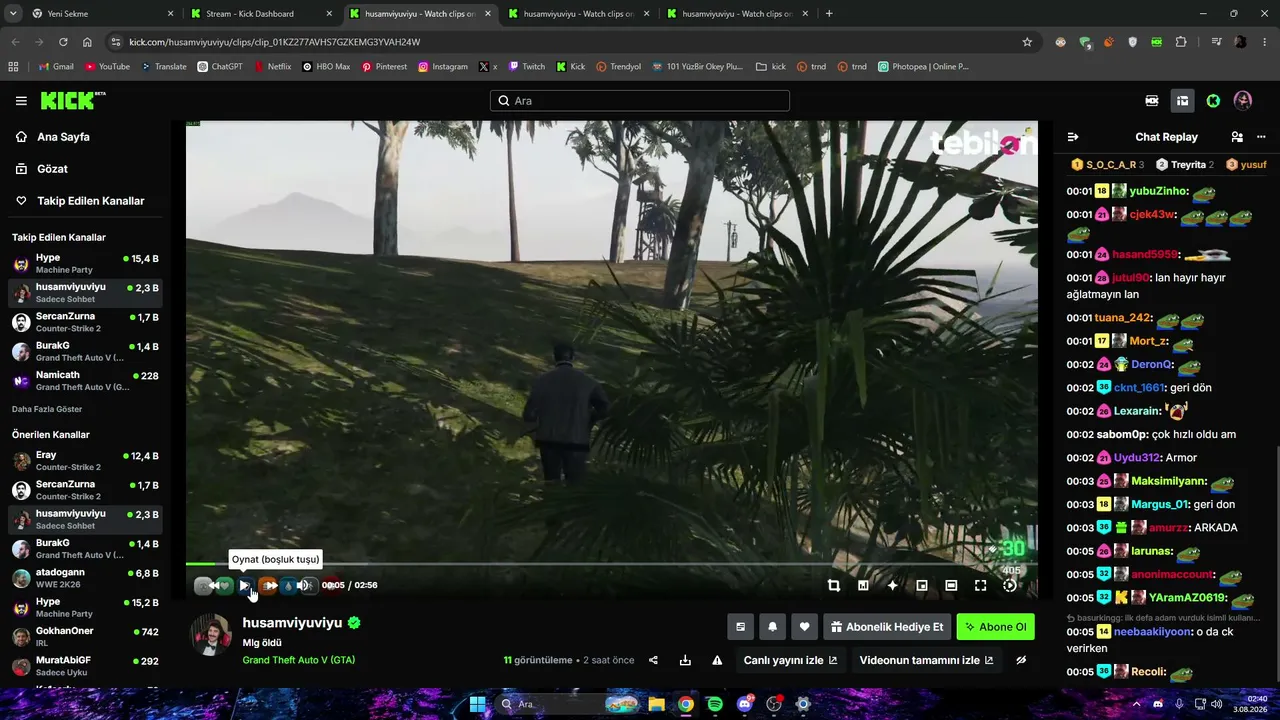Open the hamburger sidebar menu
The width and height of the screenshot is (1280, 720).
[21, 101]
